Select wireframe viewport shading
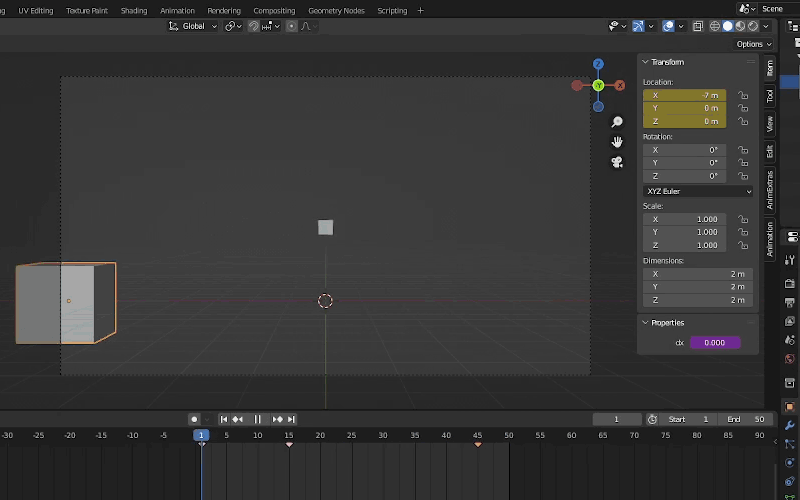 (x=715, y=26)
